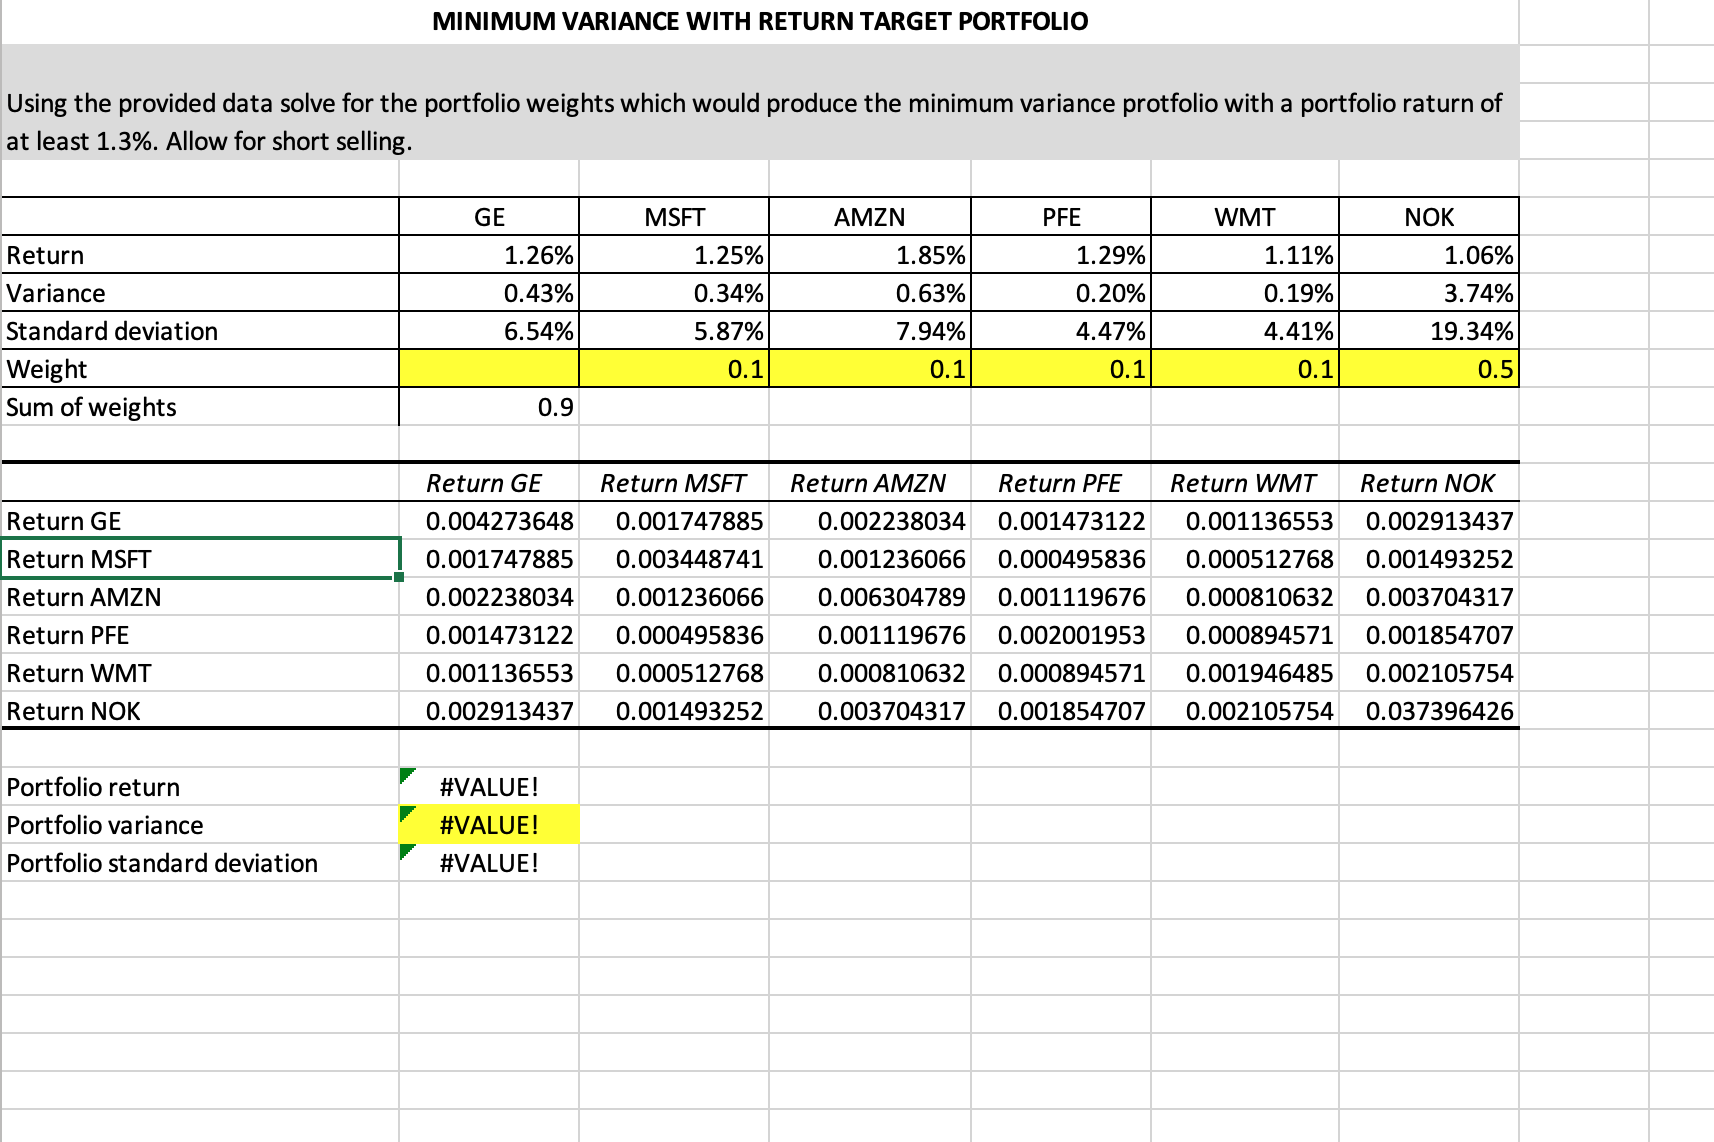Select PFE return value 1.29%

[x=1061, y=255]
